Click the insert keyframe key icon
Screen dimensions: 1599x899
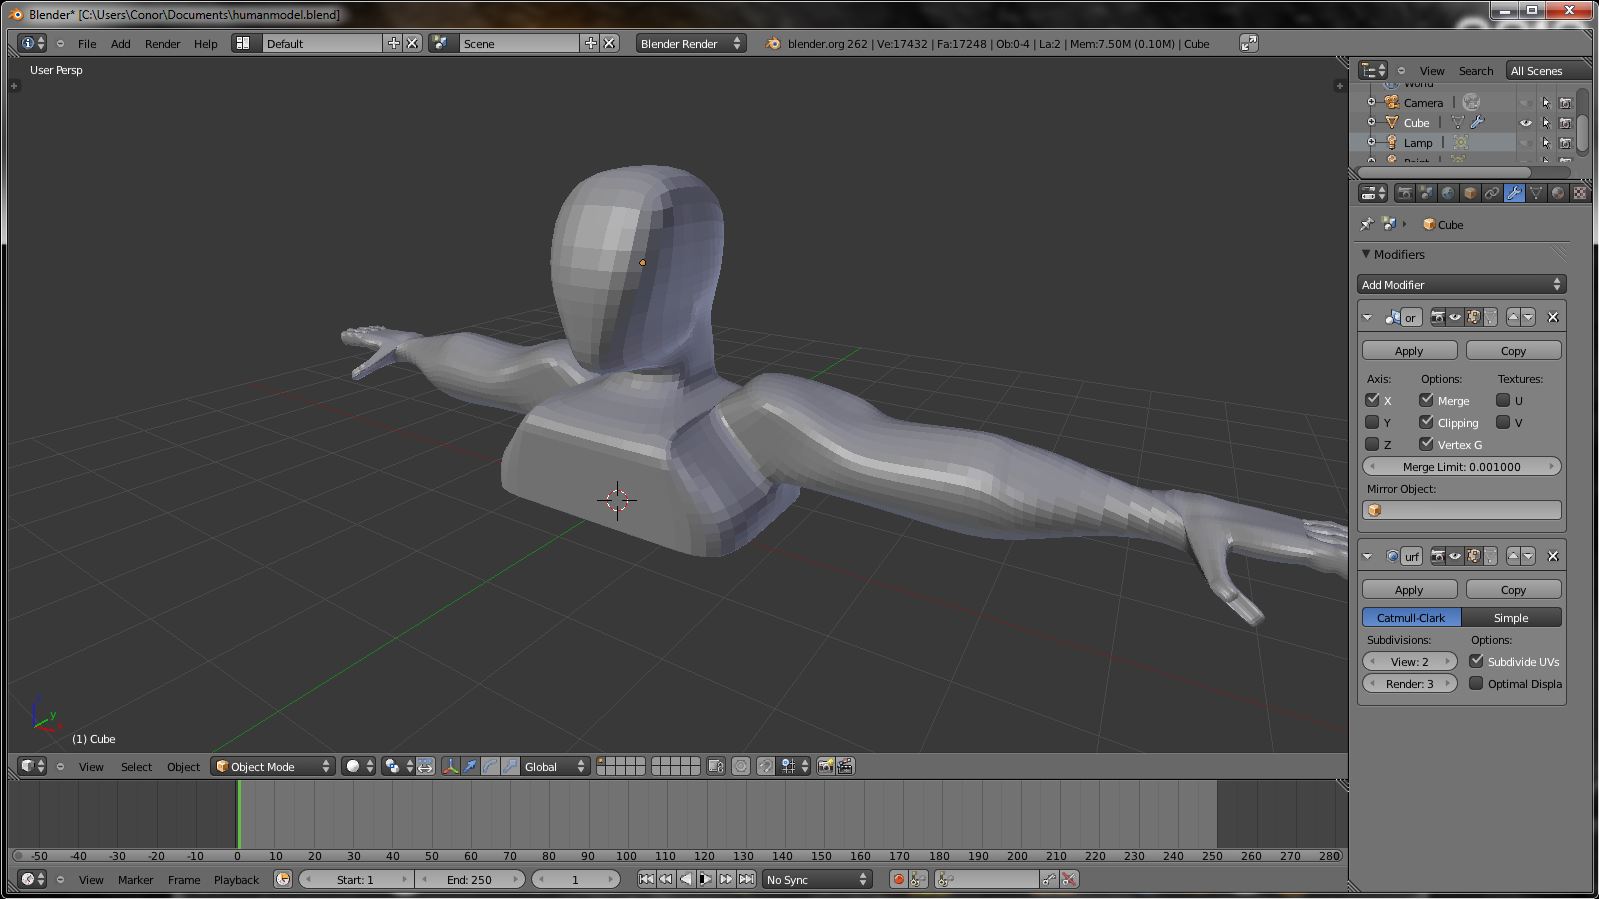pyautogui.click(x=1049, y=879)
